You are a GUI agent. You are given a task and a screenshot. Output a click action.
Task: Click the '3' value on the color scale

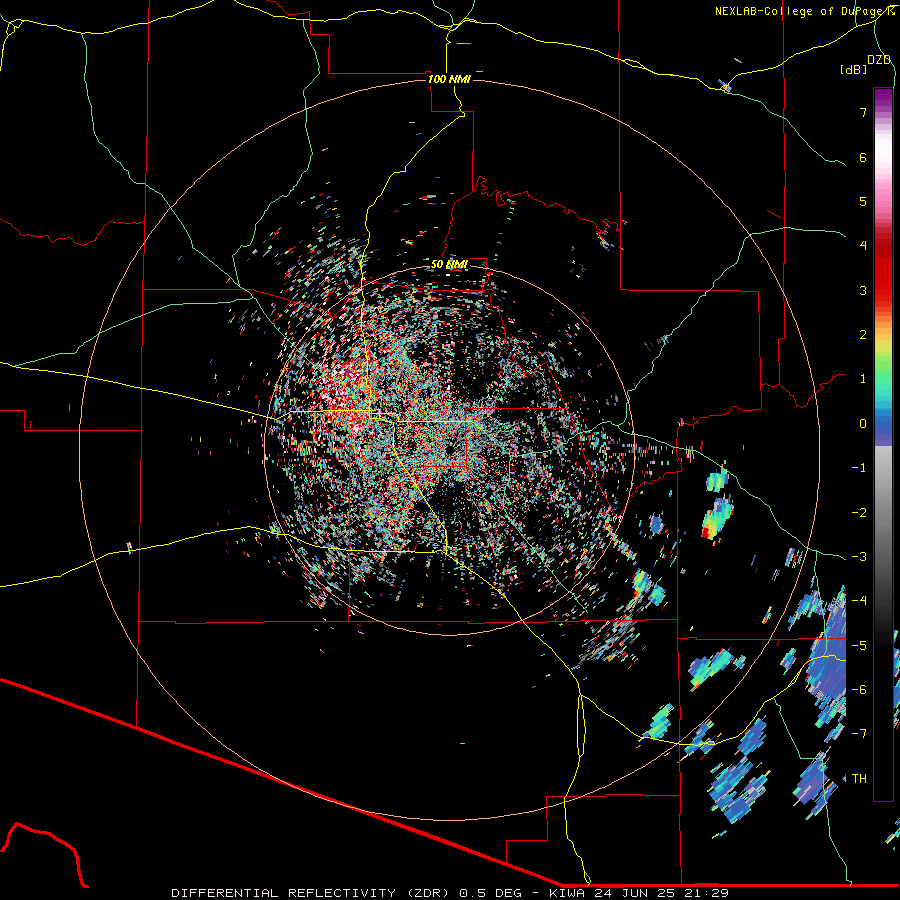tap(863, 290)
